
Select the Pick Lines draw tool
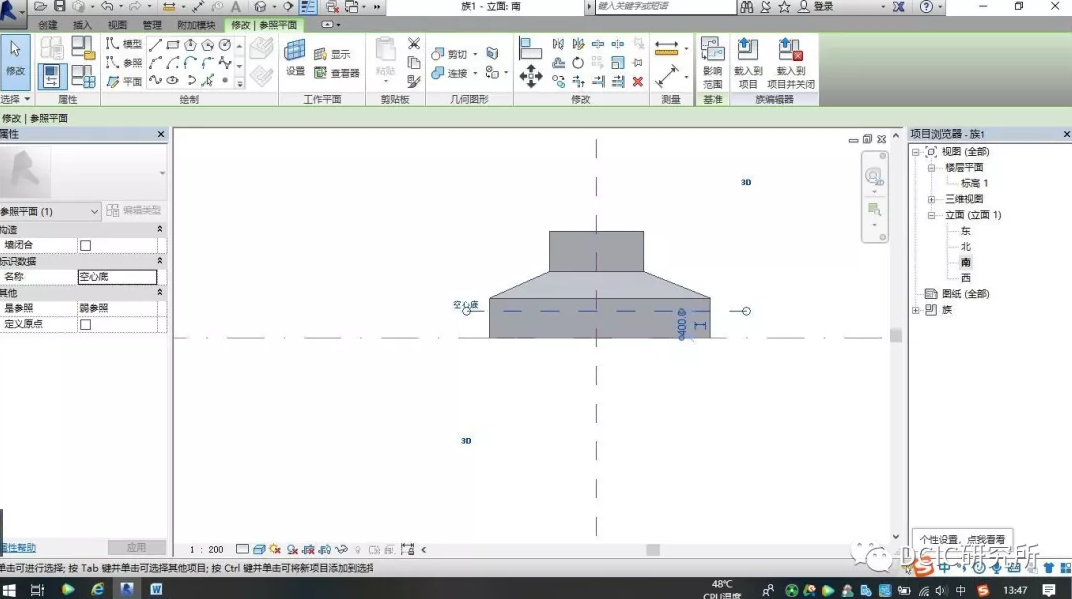(x=207, y=81)
